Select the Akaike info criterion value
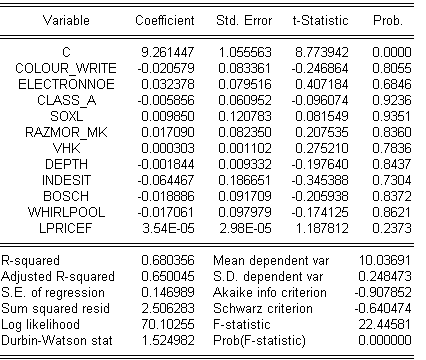 click(383, 292)
